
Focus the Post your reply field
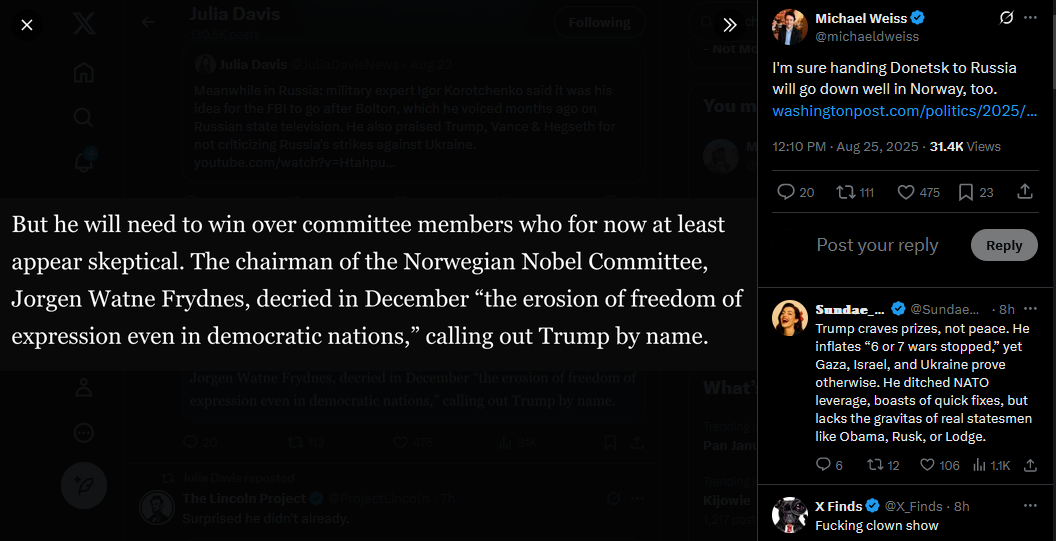coord(877,245)
